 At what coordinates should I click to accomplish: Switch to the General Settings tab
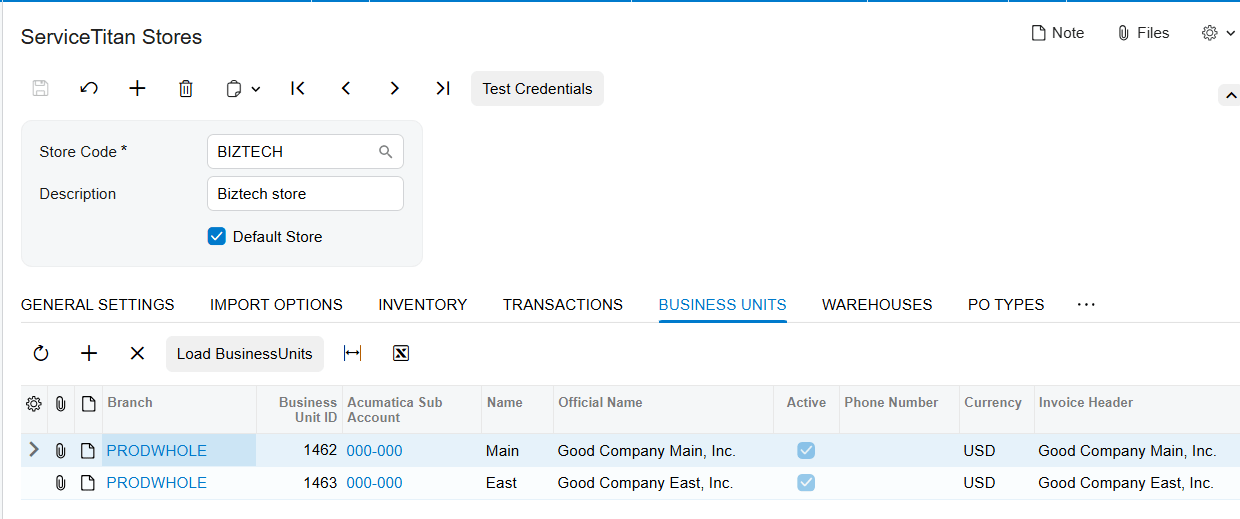tap(98, 305)
